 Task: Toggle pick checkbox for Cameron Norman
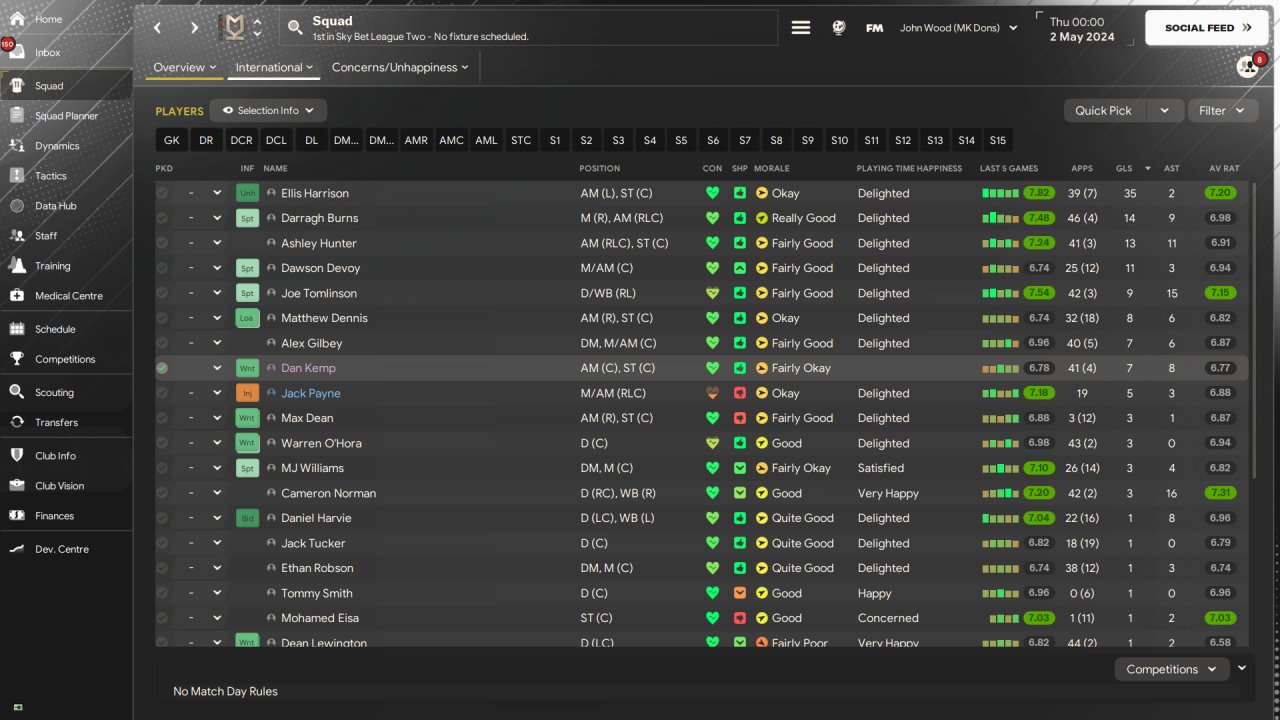coord(162,493)
